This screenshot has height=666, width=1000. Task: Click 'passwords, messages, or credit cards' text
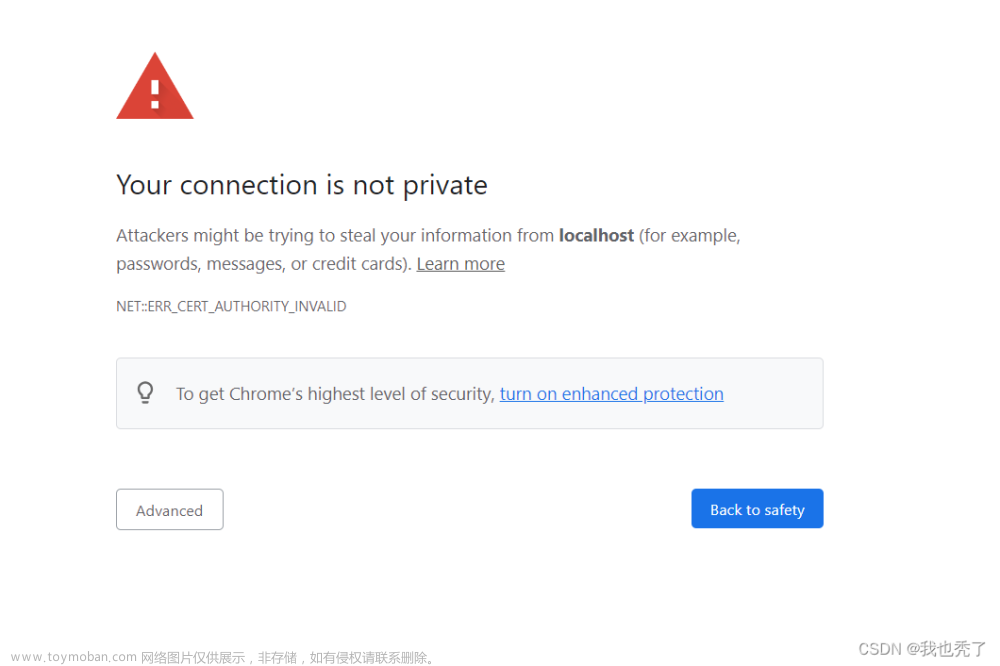pos(263,264)
